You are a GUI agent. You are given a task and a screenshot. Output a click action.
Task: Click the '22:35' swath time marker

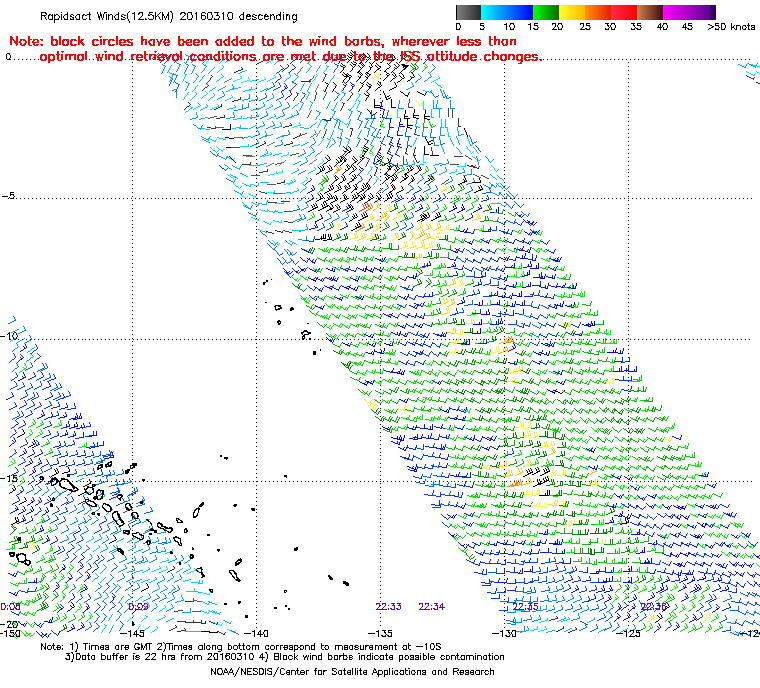click(525, 607)
